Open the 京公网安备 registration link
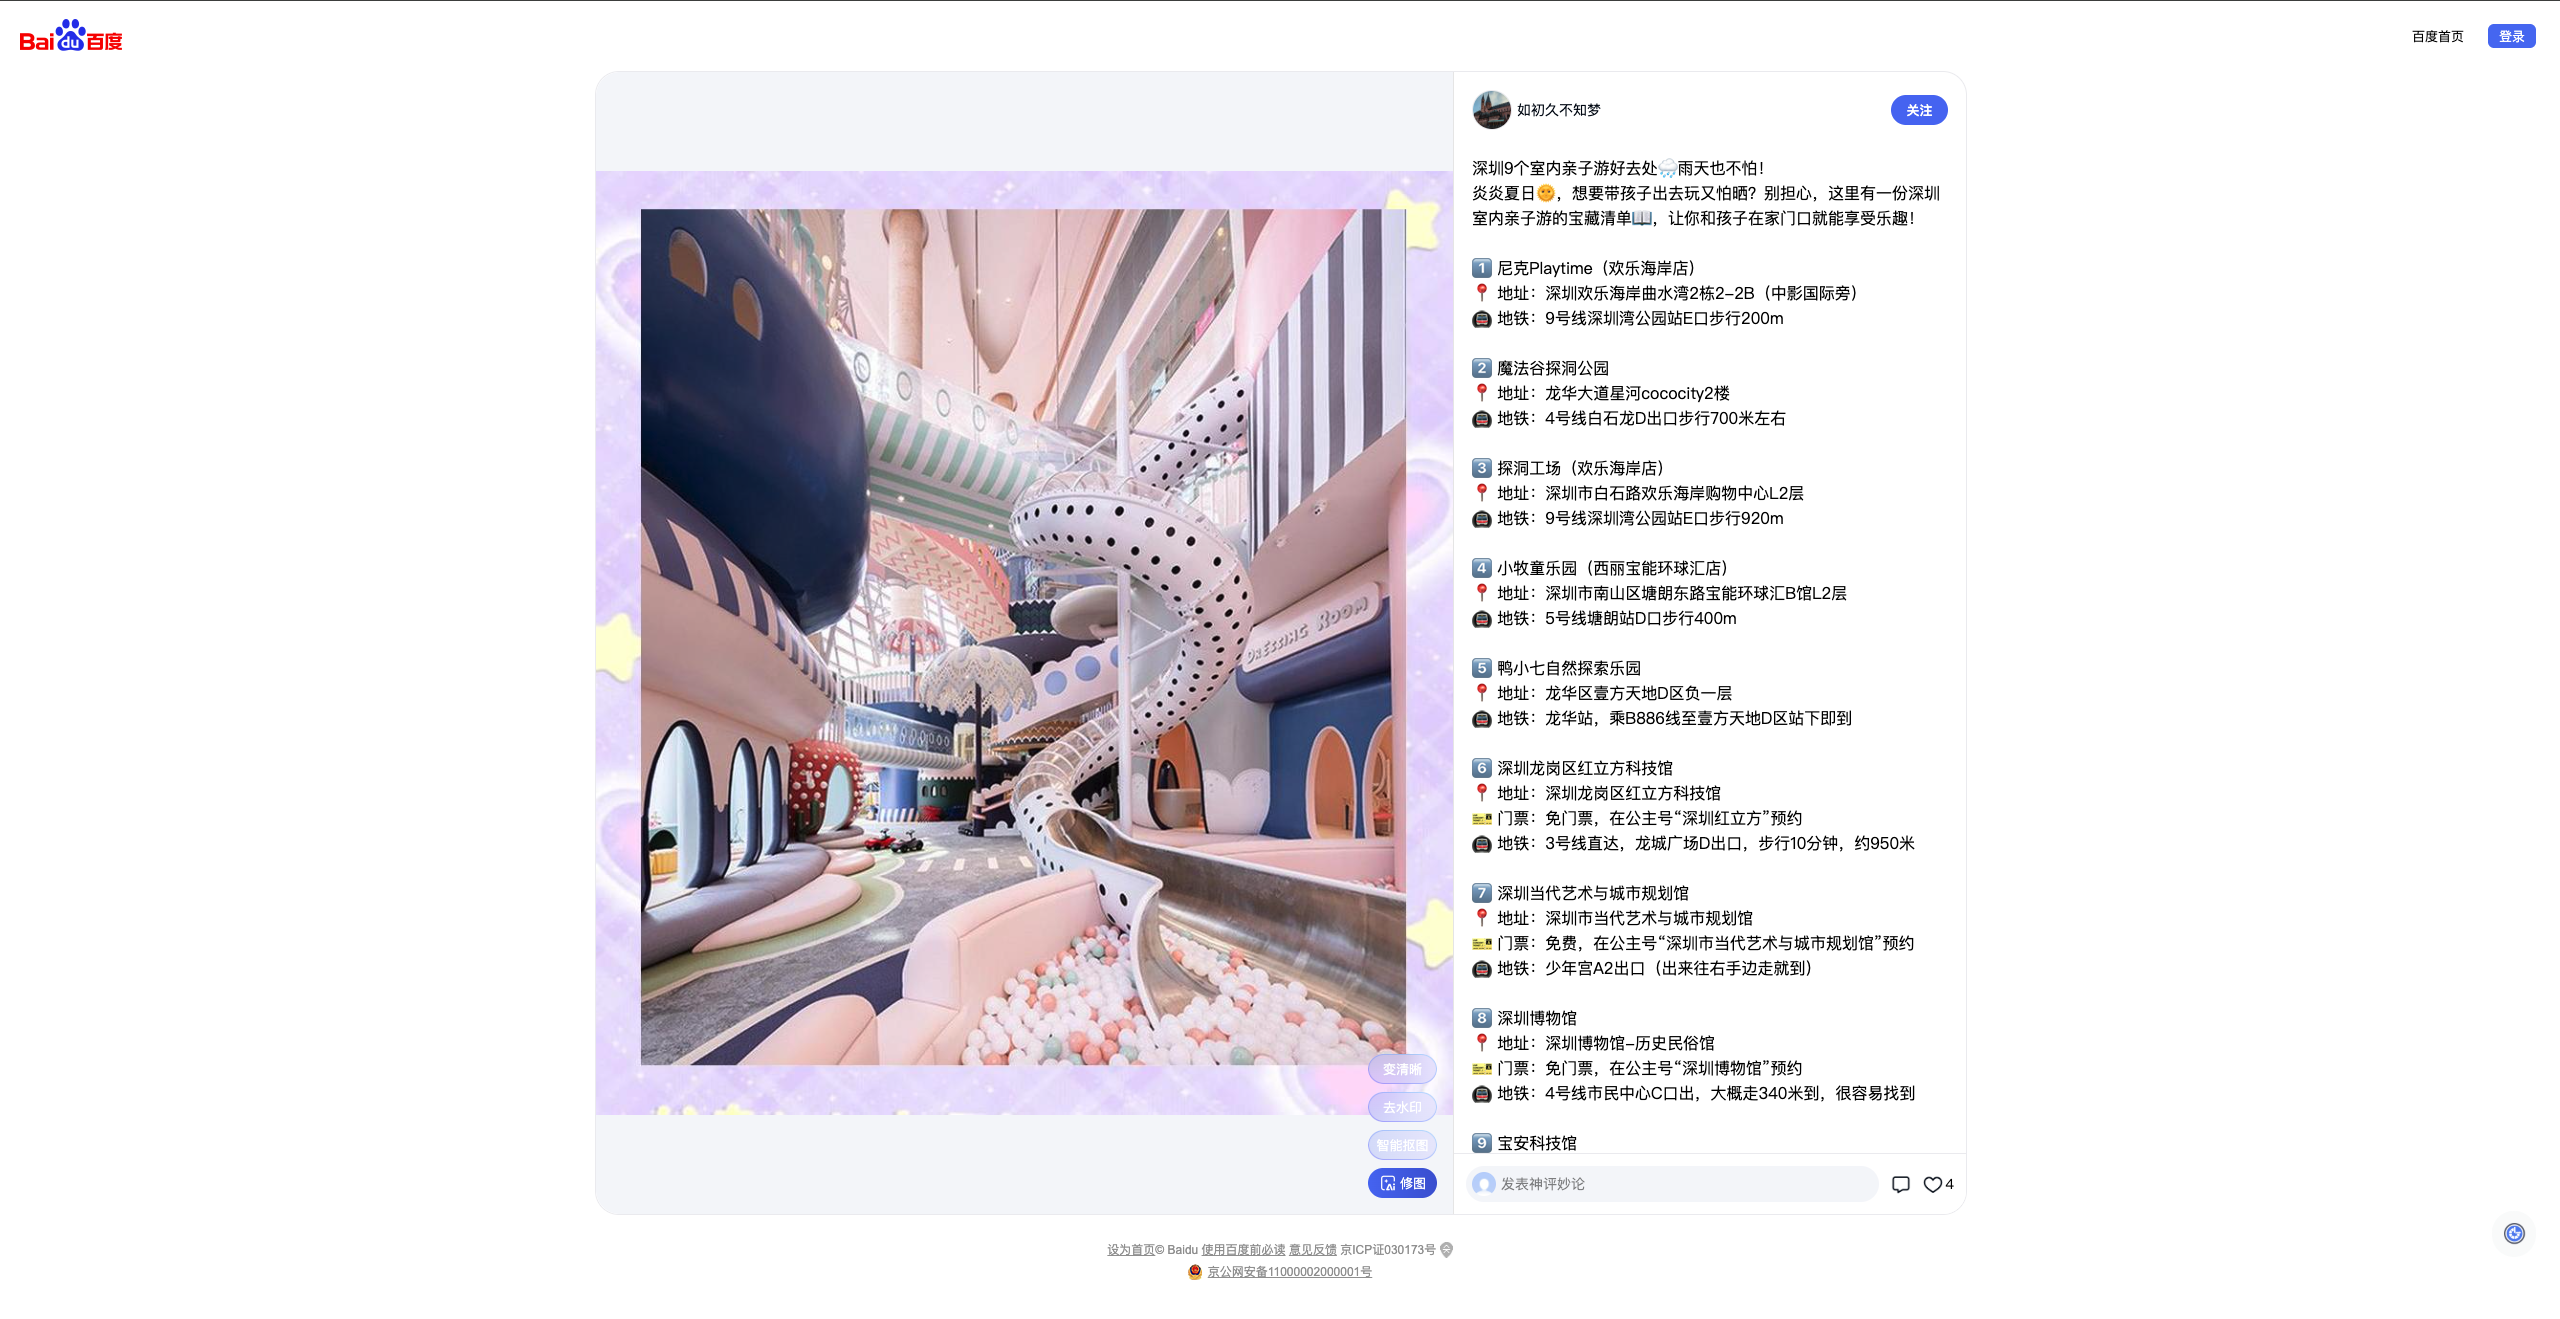 point(1288,1272)
